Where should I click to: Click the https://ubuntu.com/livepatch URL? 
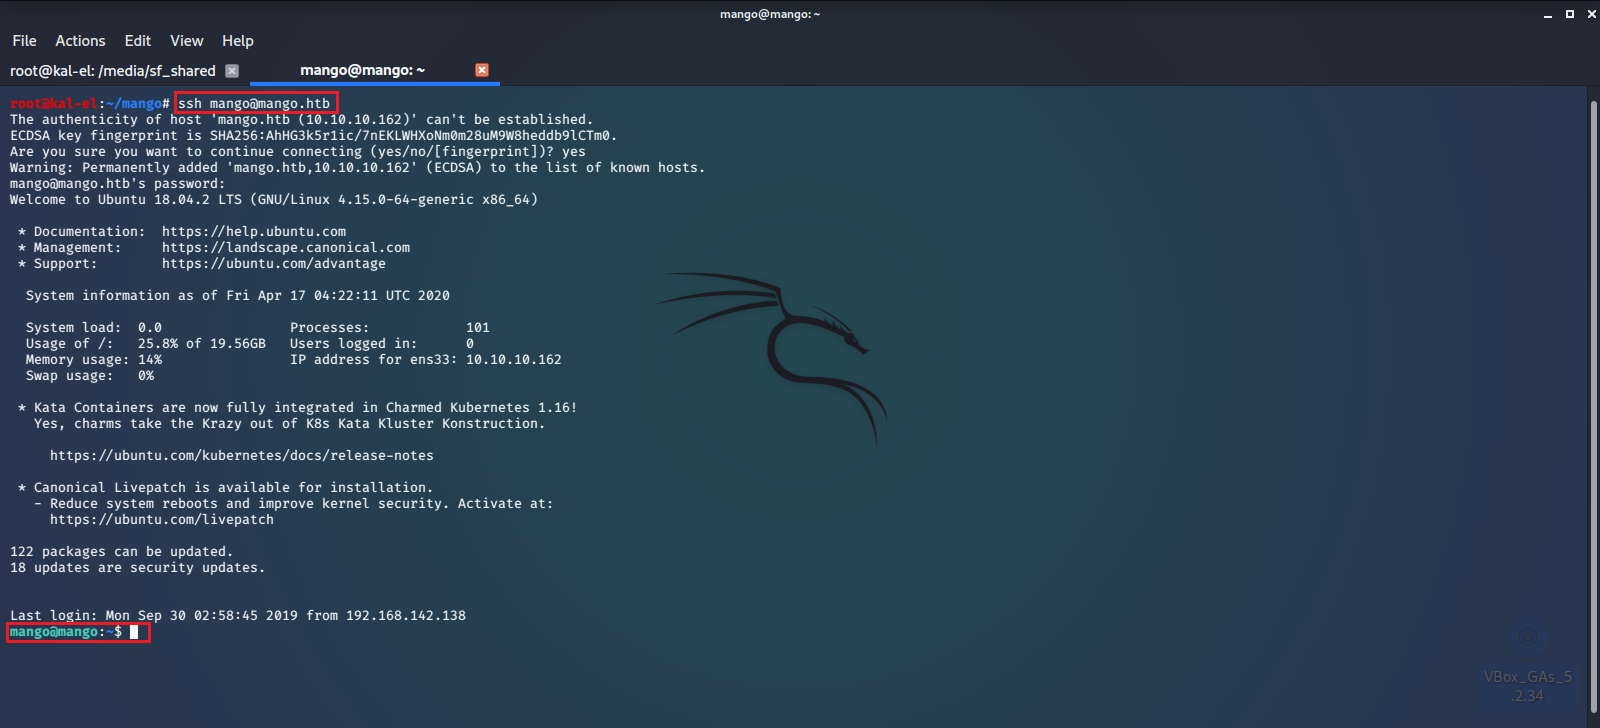point(162,520)
